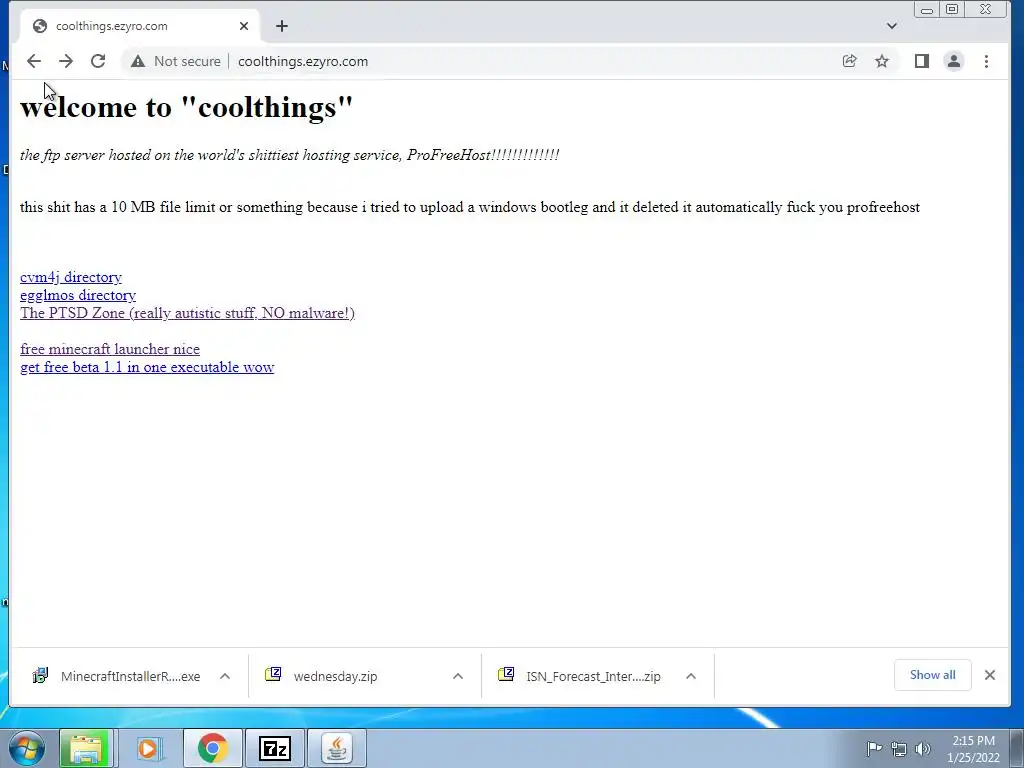The image size is (1024, 768).
Task: Click the network icon in system tray
Action: 899,749
